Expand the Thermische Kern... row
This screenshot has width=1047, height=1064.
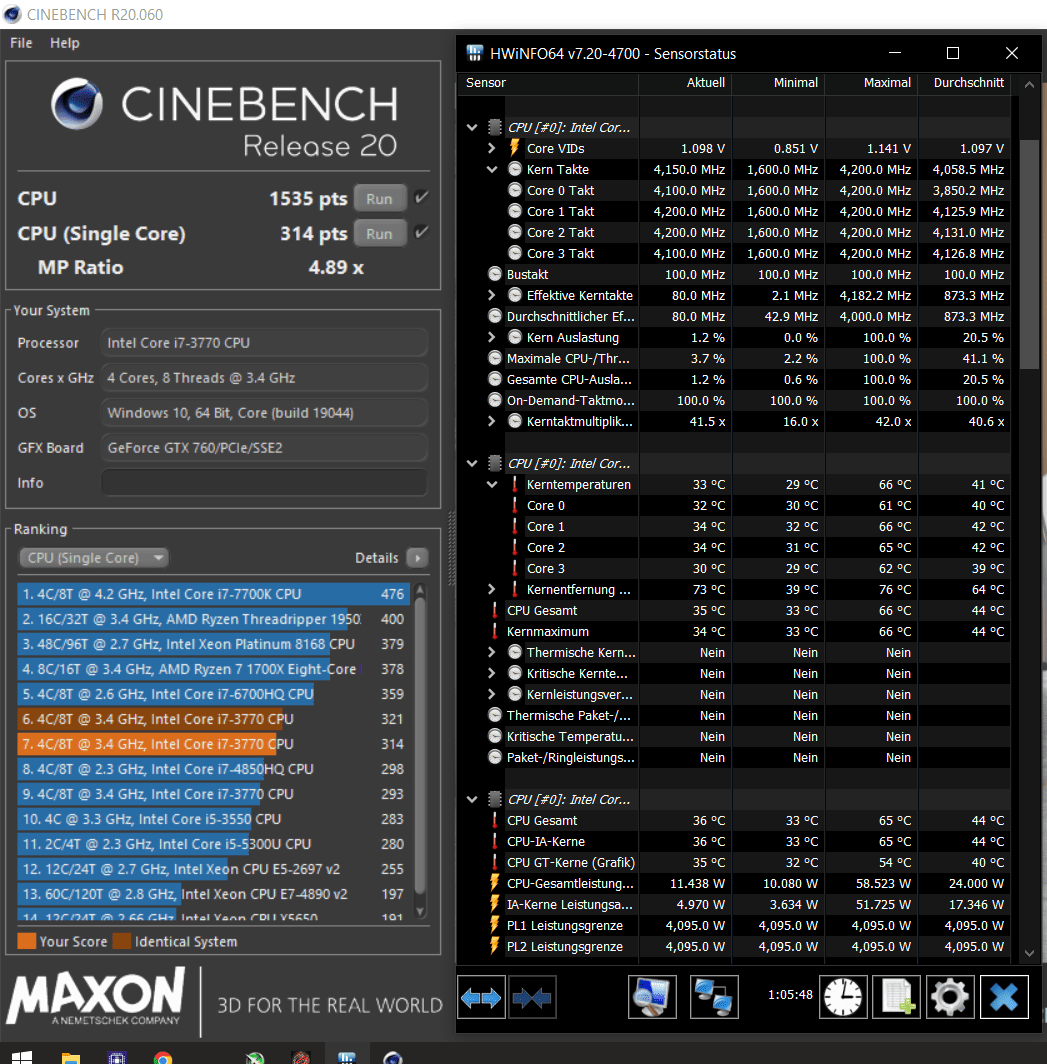(x=492, y=652)
